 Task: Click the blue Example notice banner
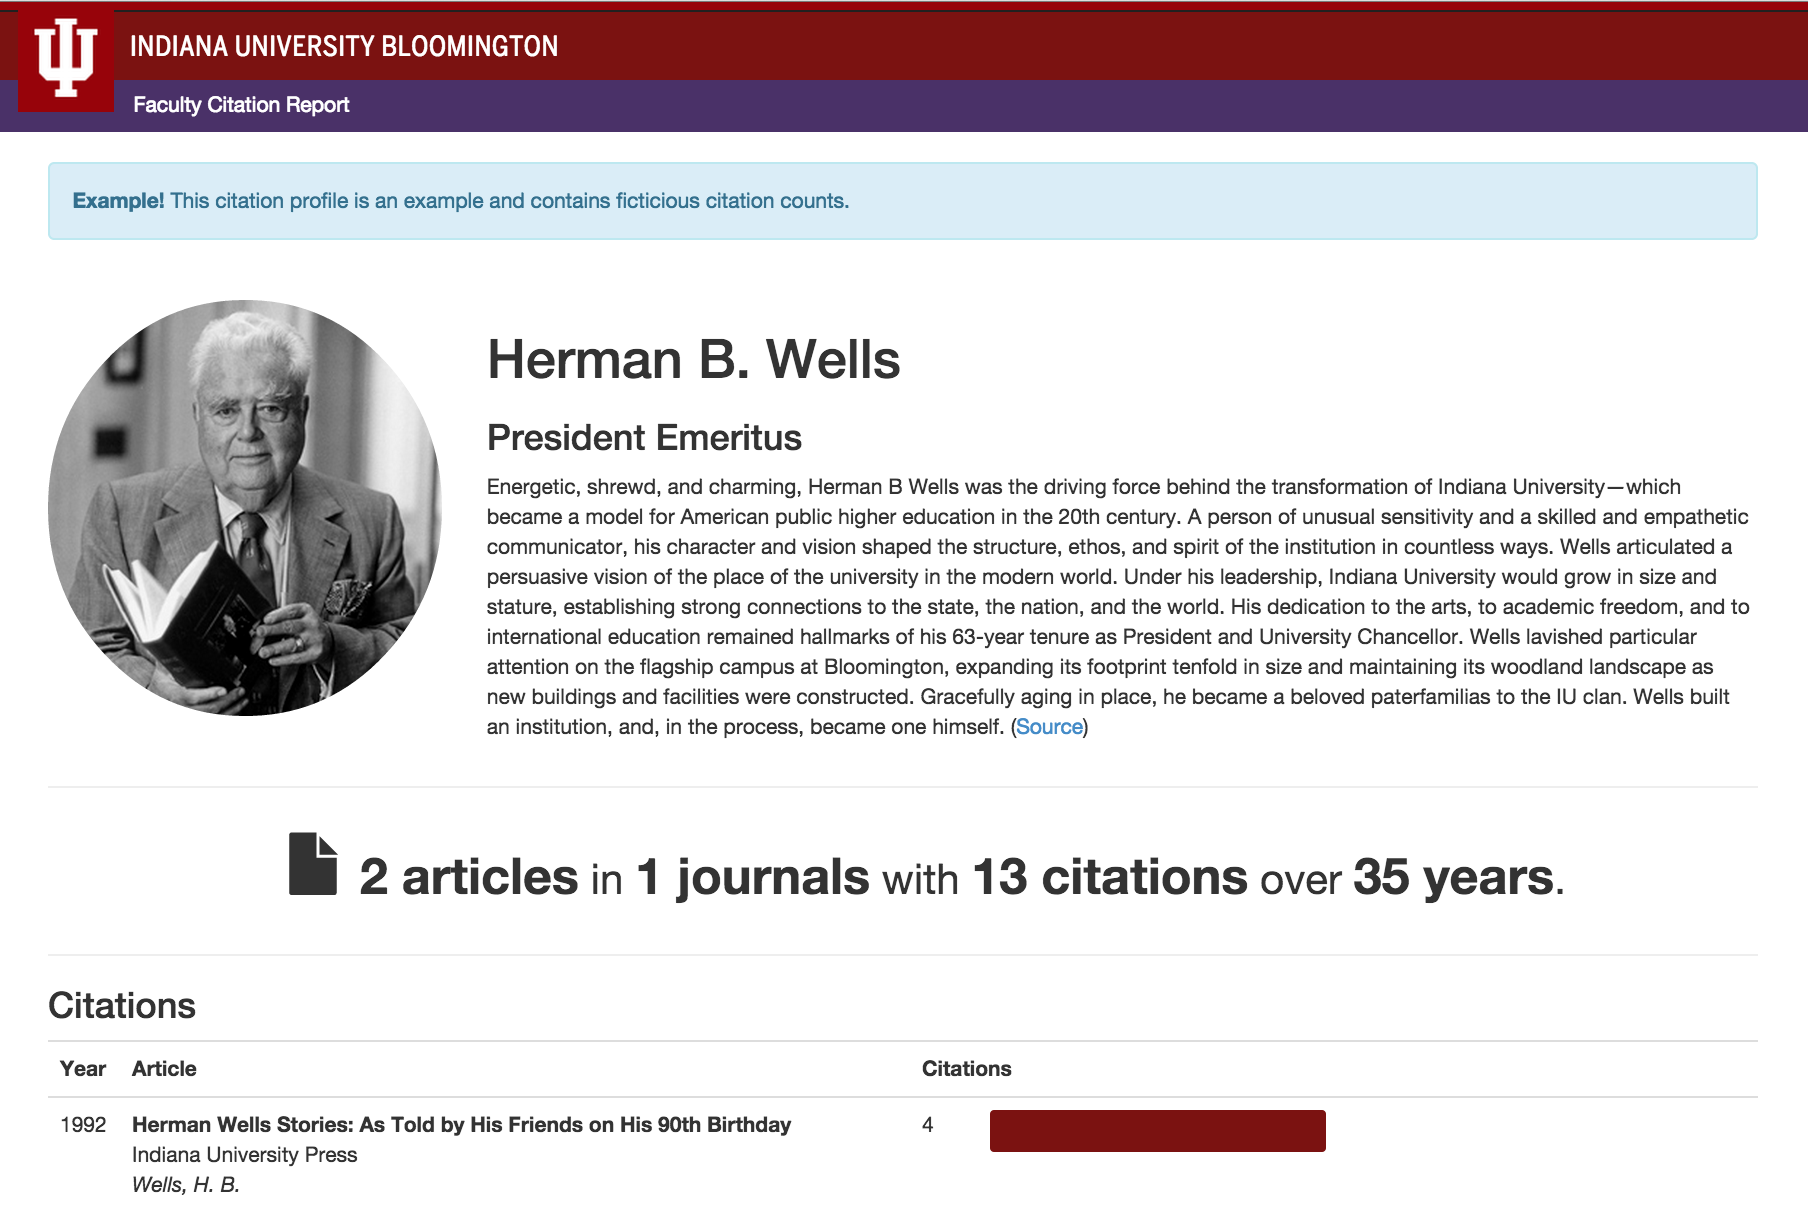[x=902, y=201]
